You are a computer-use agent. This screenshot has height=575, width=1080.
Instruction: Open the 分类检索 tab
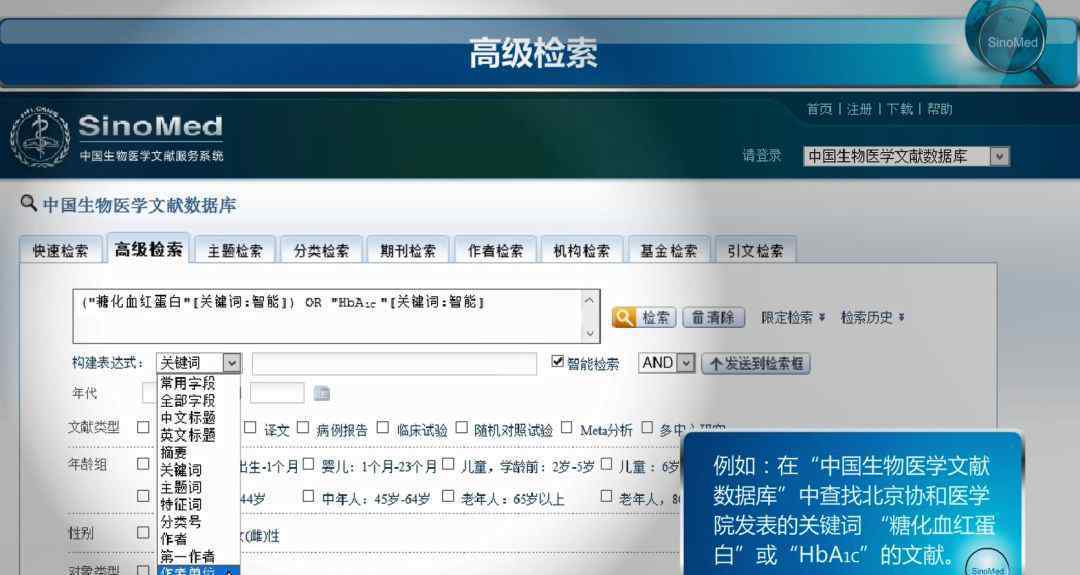(x=321, y=251)
